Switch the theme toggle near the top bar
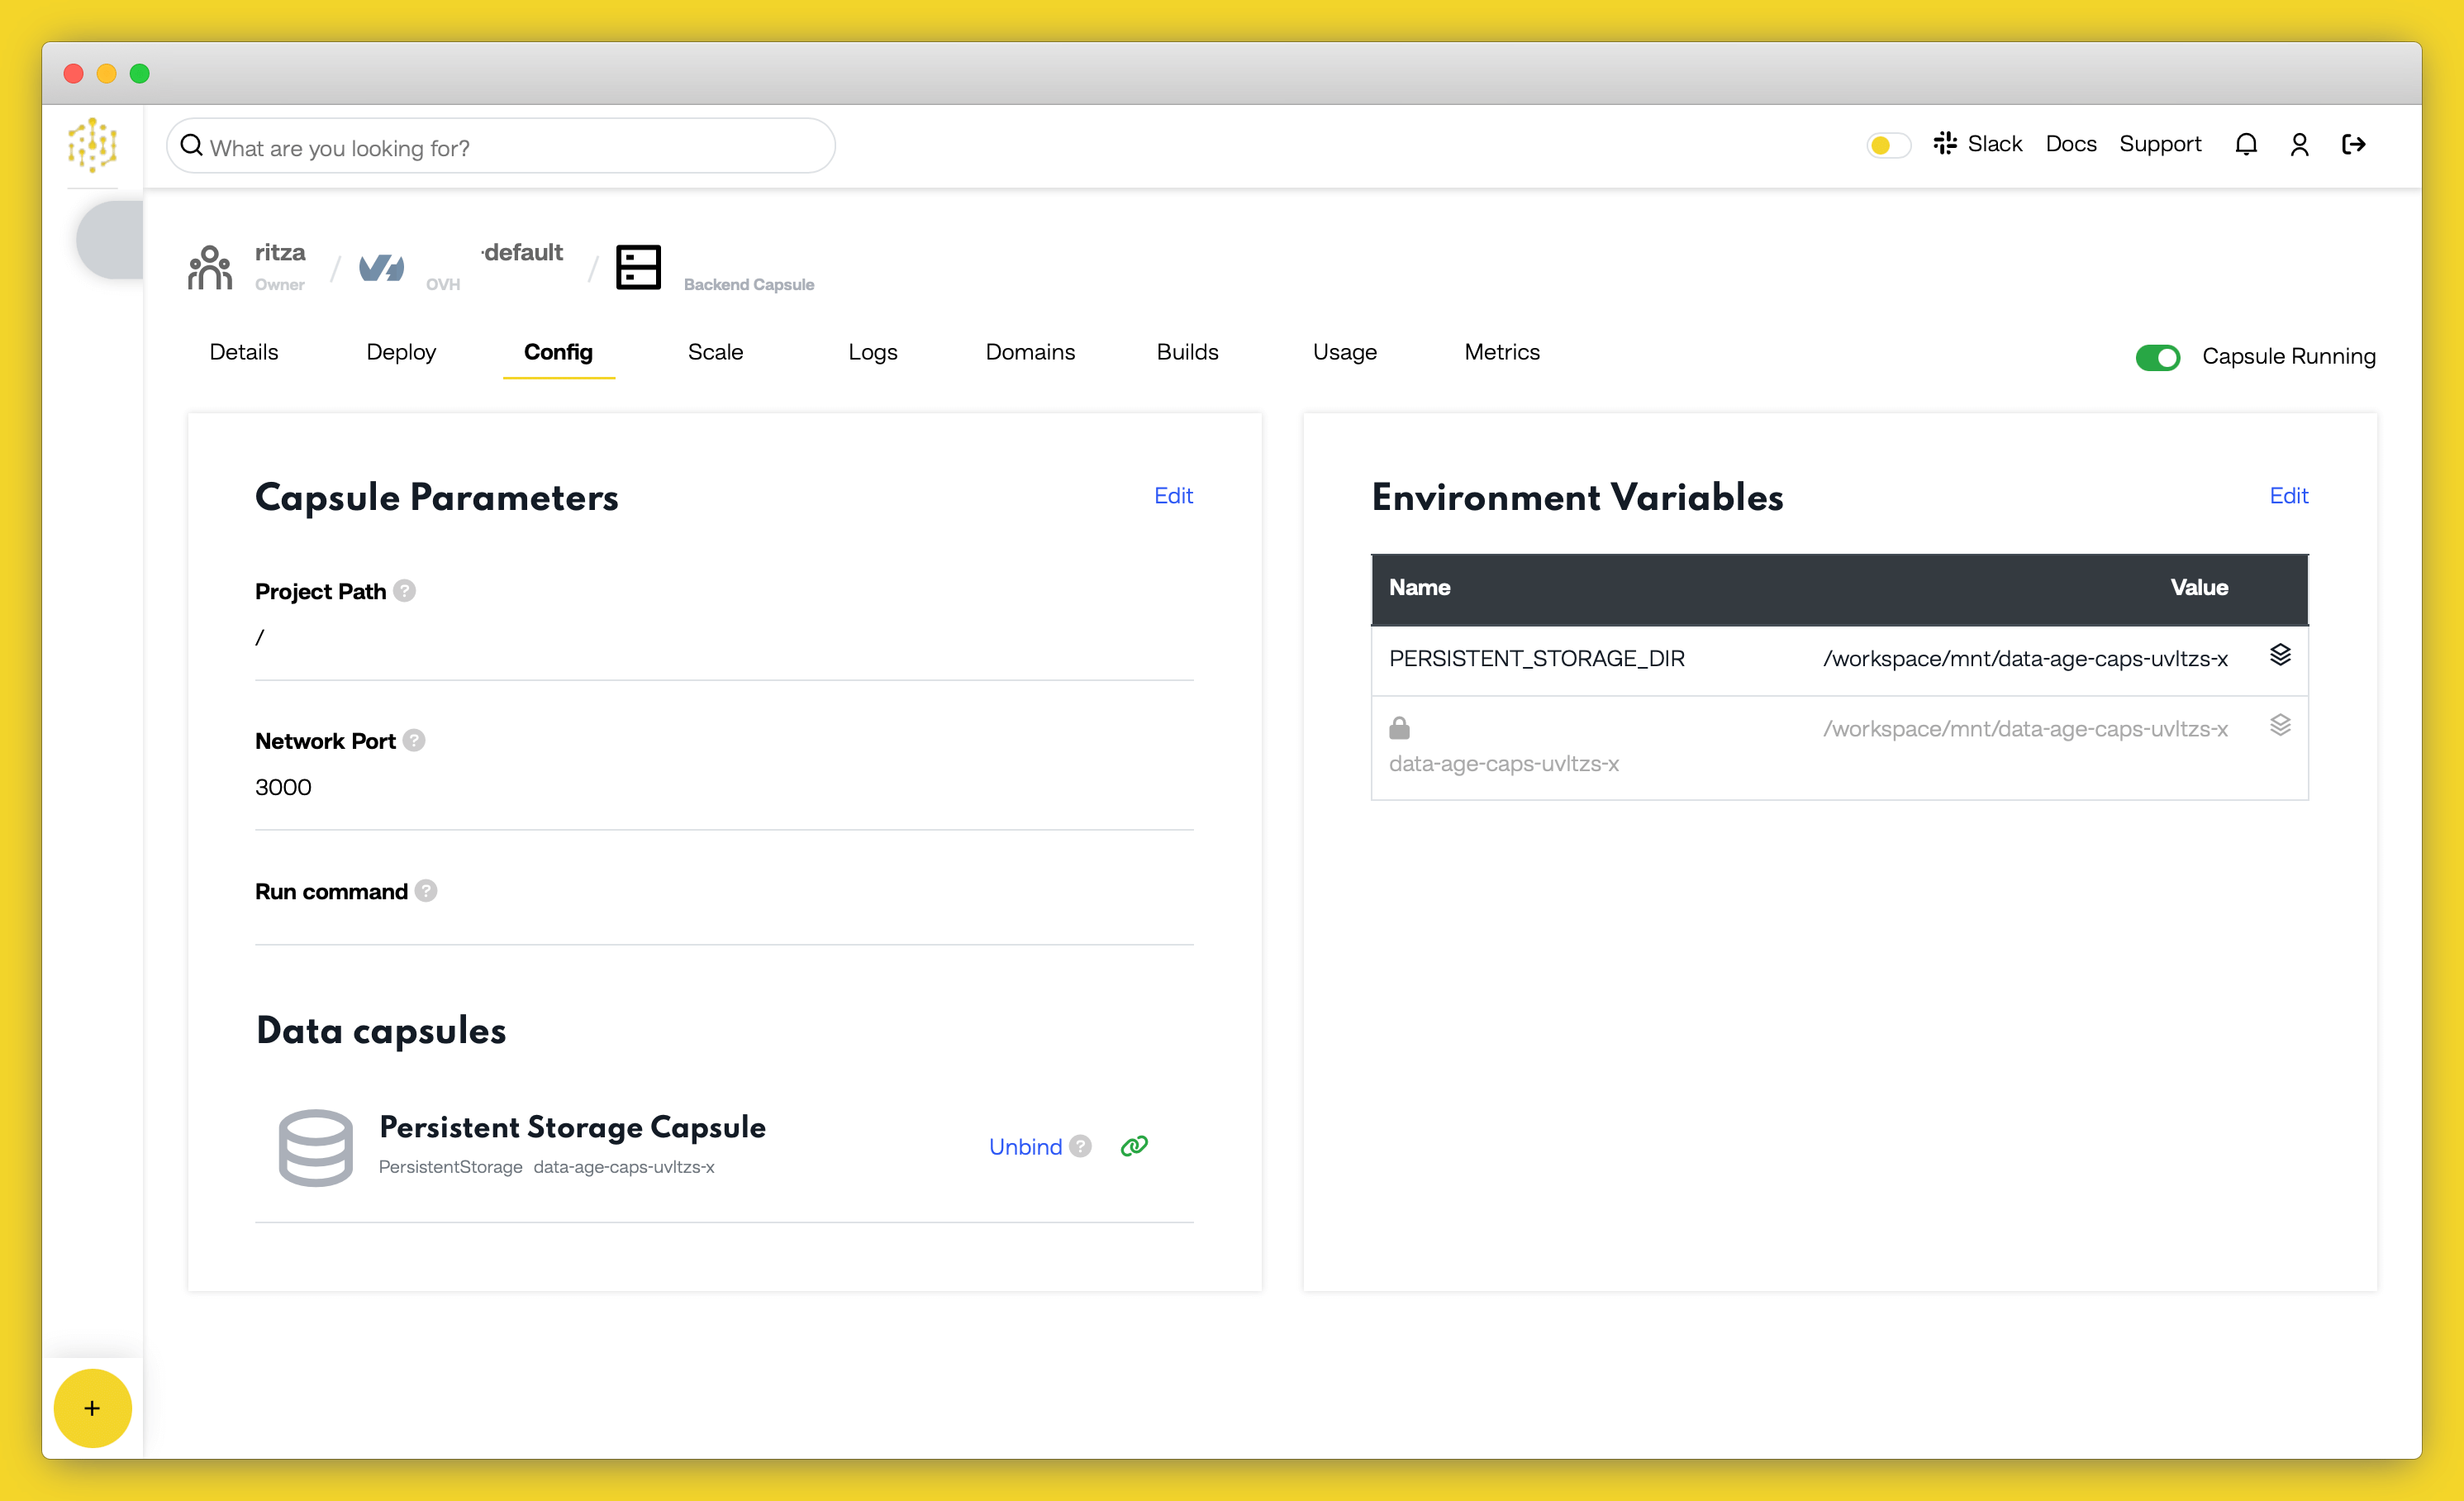The height and width of the screenshot is (1501, 2464). pos(1887,145)
